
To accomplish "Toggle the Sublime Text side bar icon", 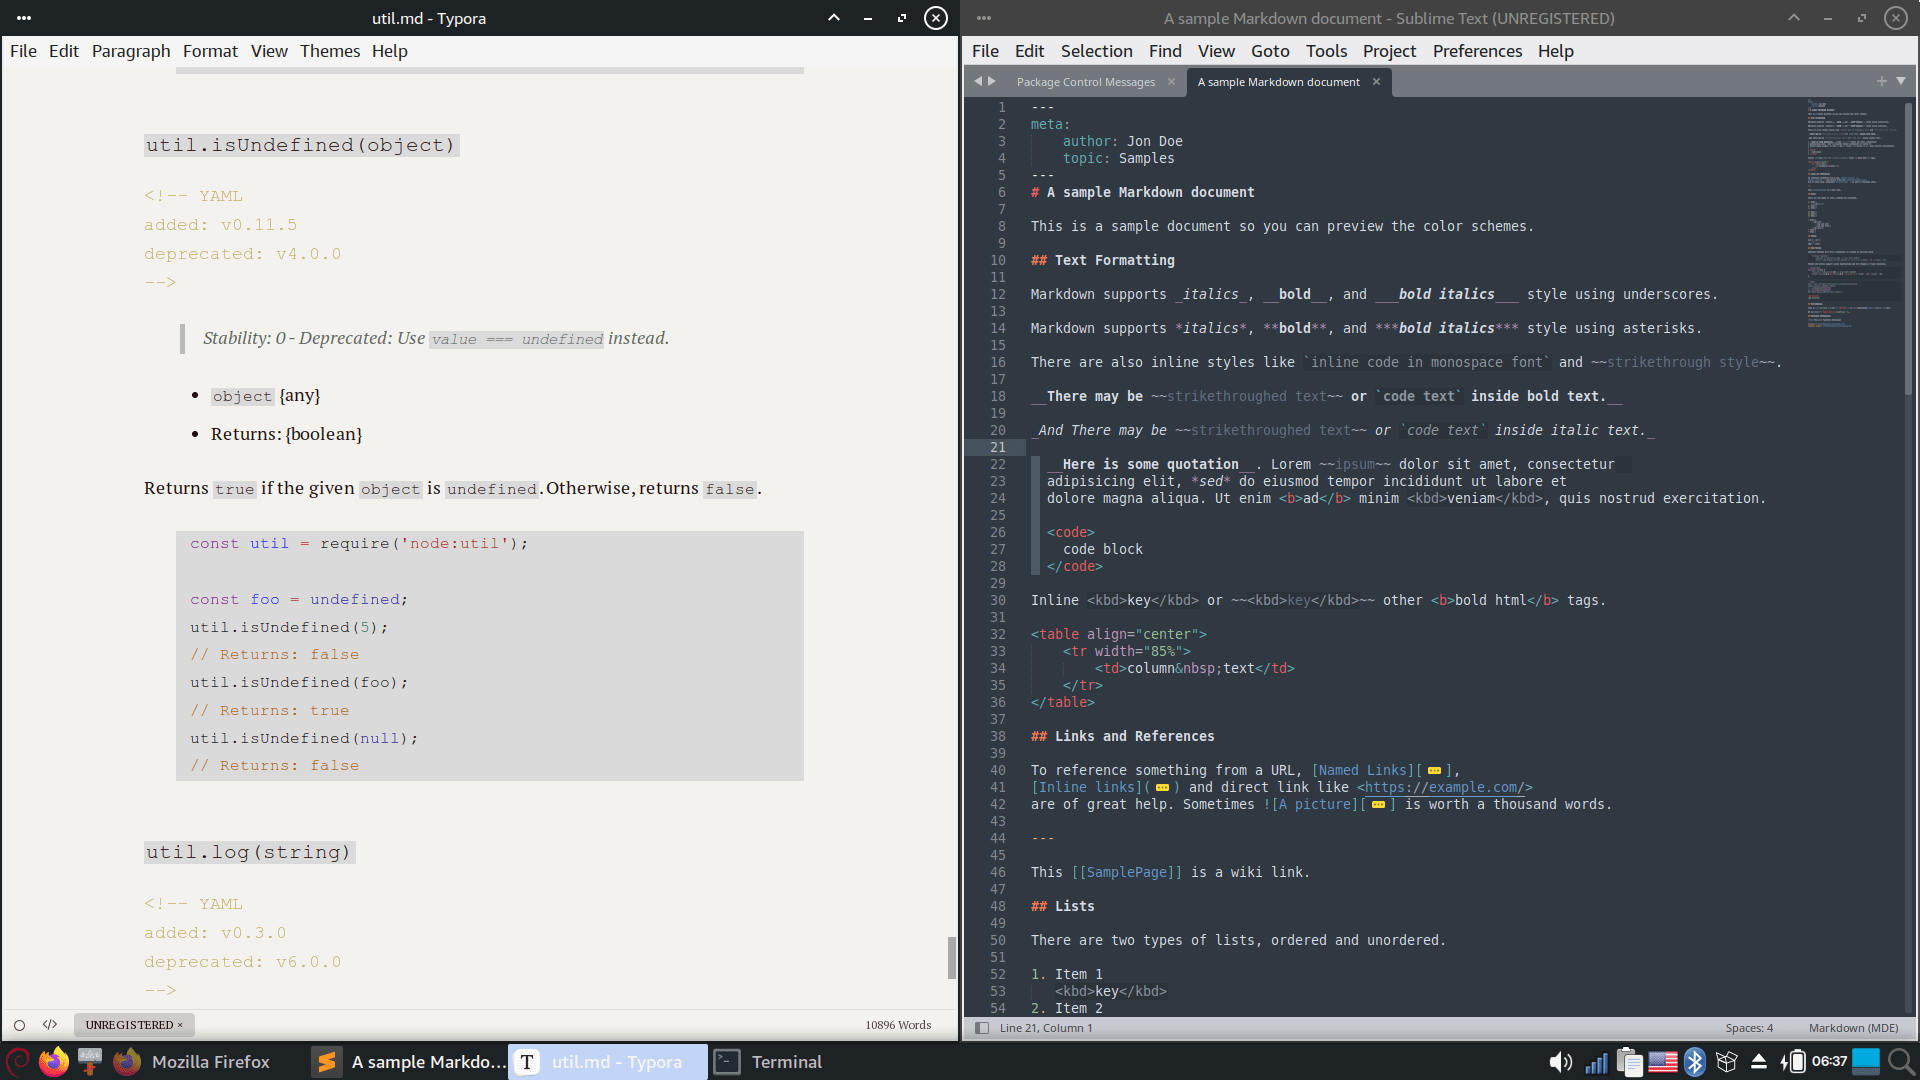I will pos(982,1028).
